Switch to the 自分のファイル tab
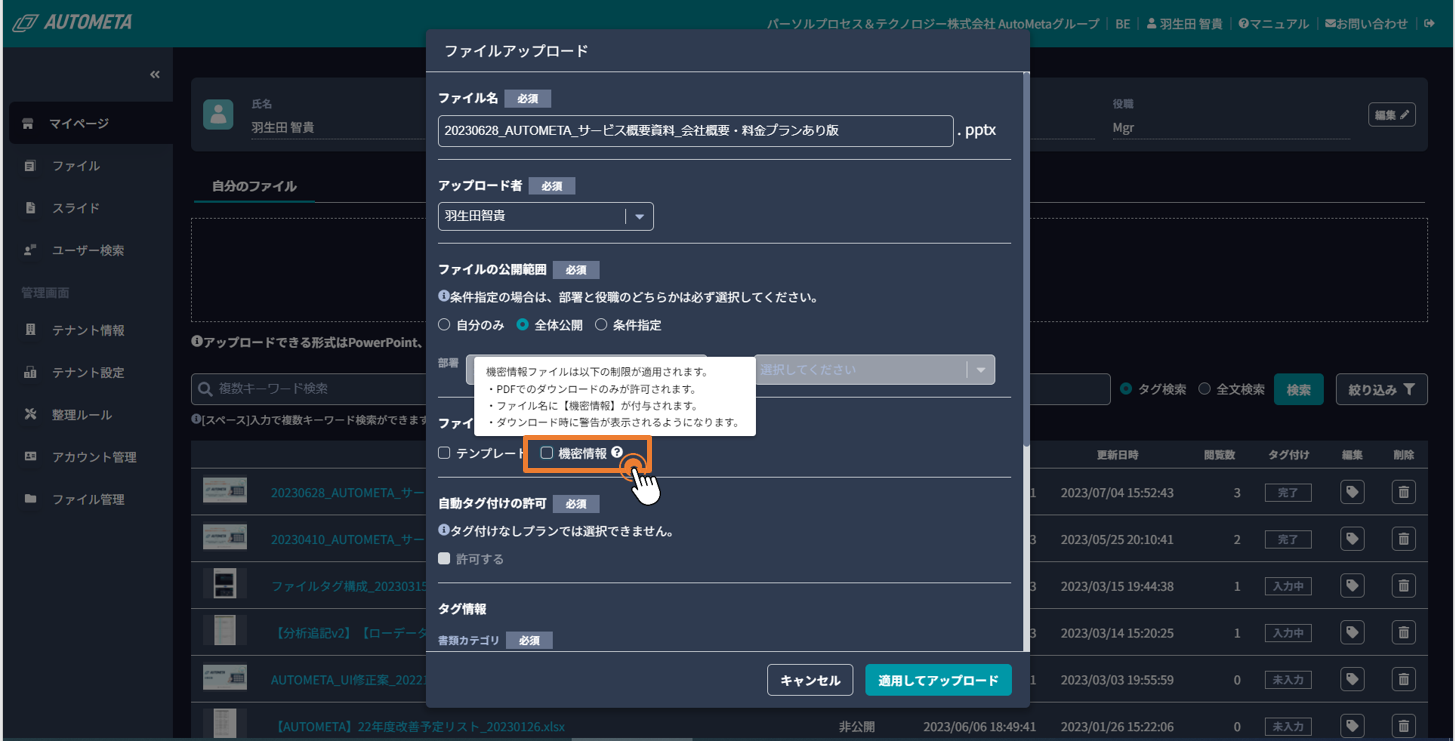The width and height of the screenshot is (1455, 741). (x=254, y=186)
